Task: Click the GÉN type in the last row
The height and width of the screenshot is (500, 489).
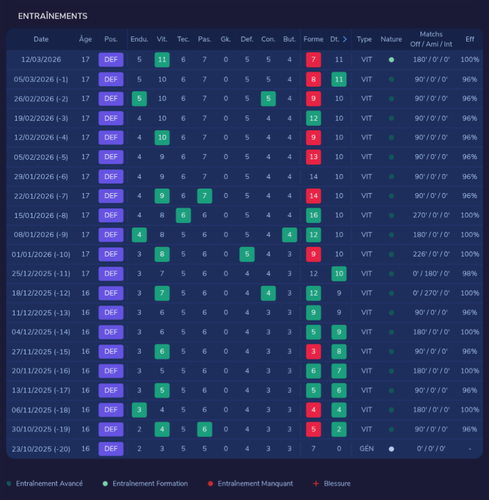Action: (366, 449)
